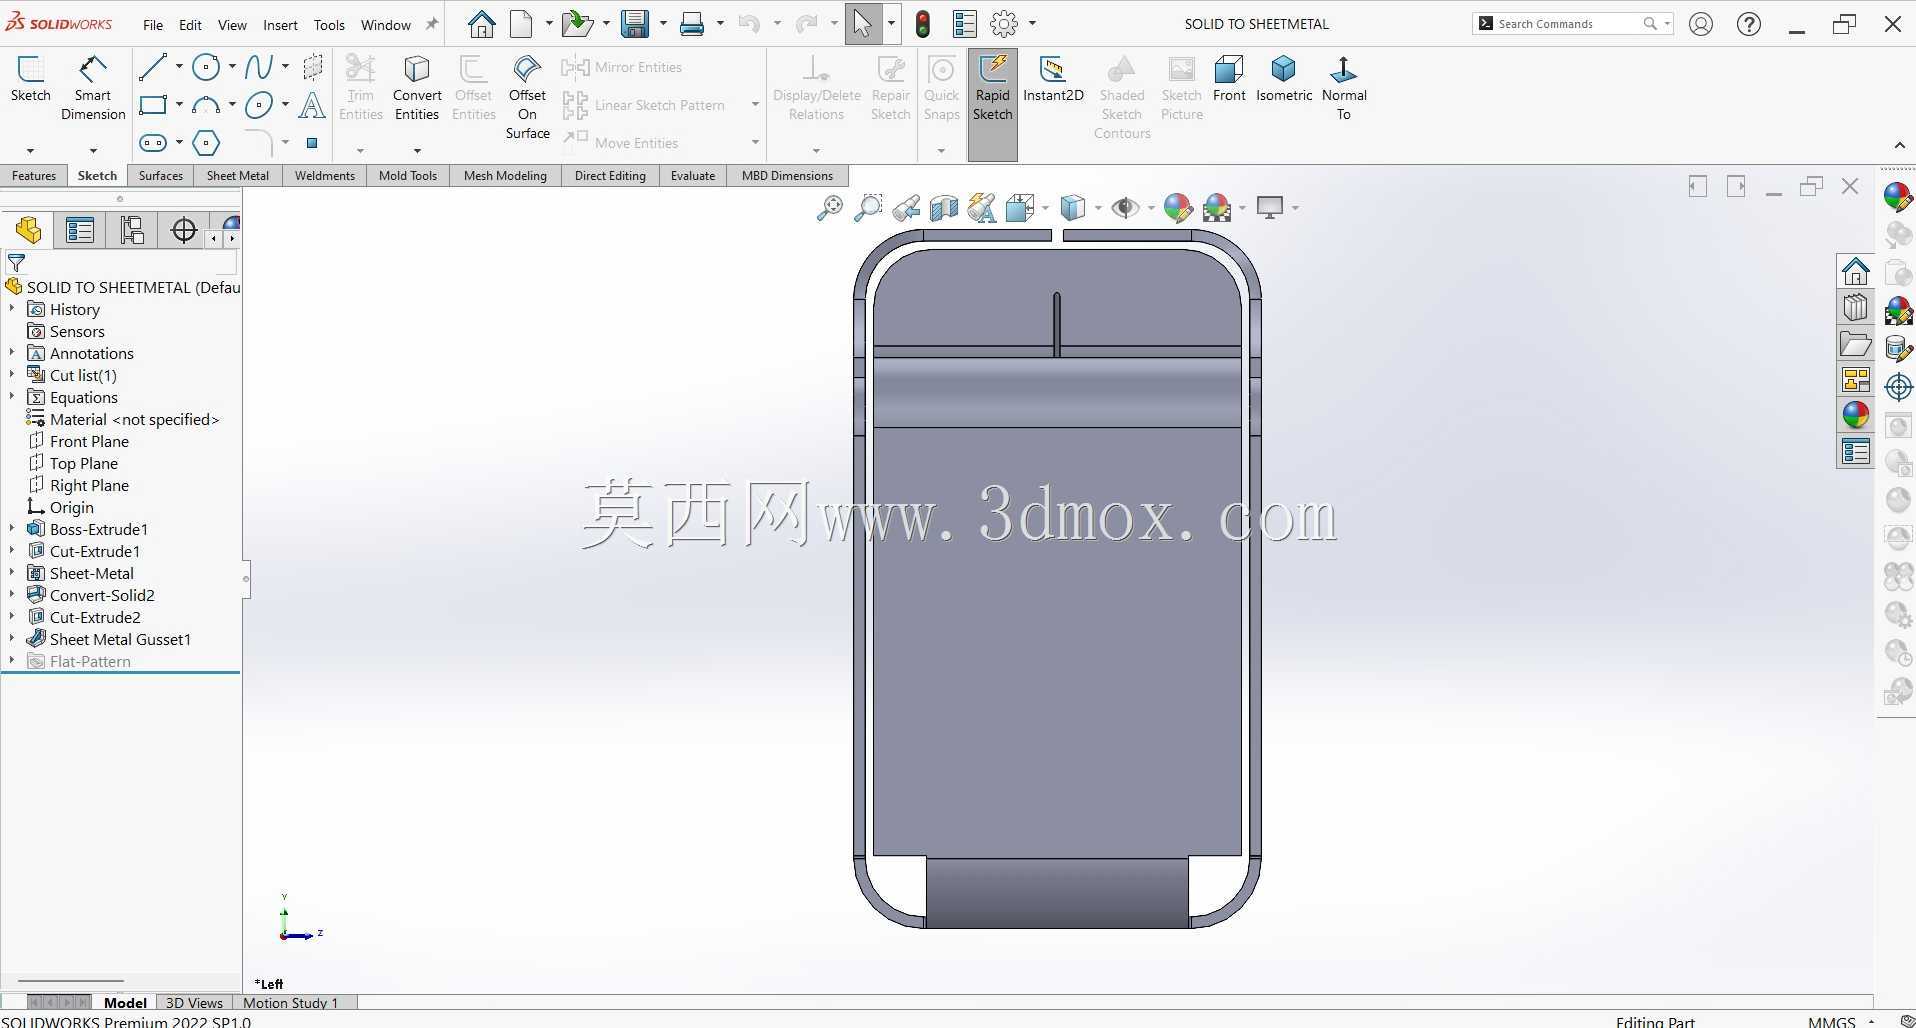Start a new Sketch
Screen dimensions: 1916x1028
coord(31,80)
